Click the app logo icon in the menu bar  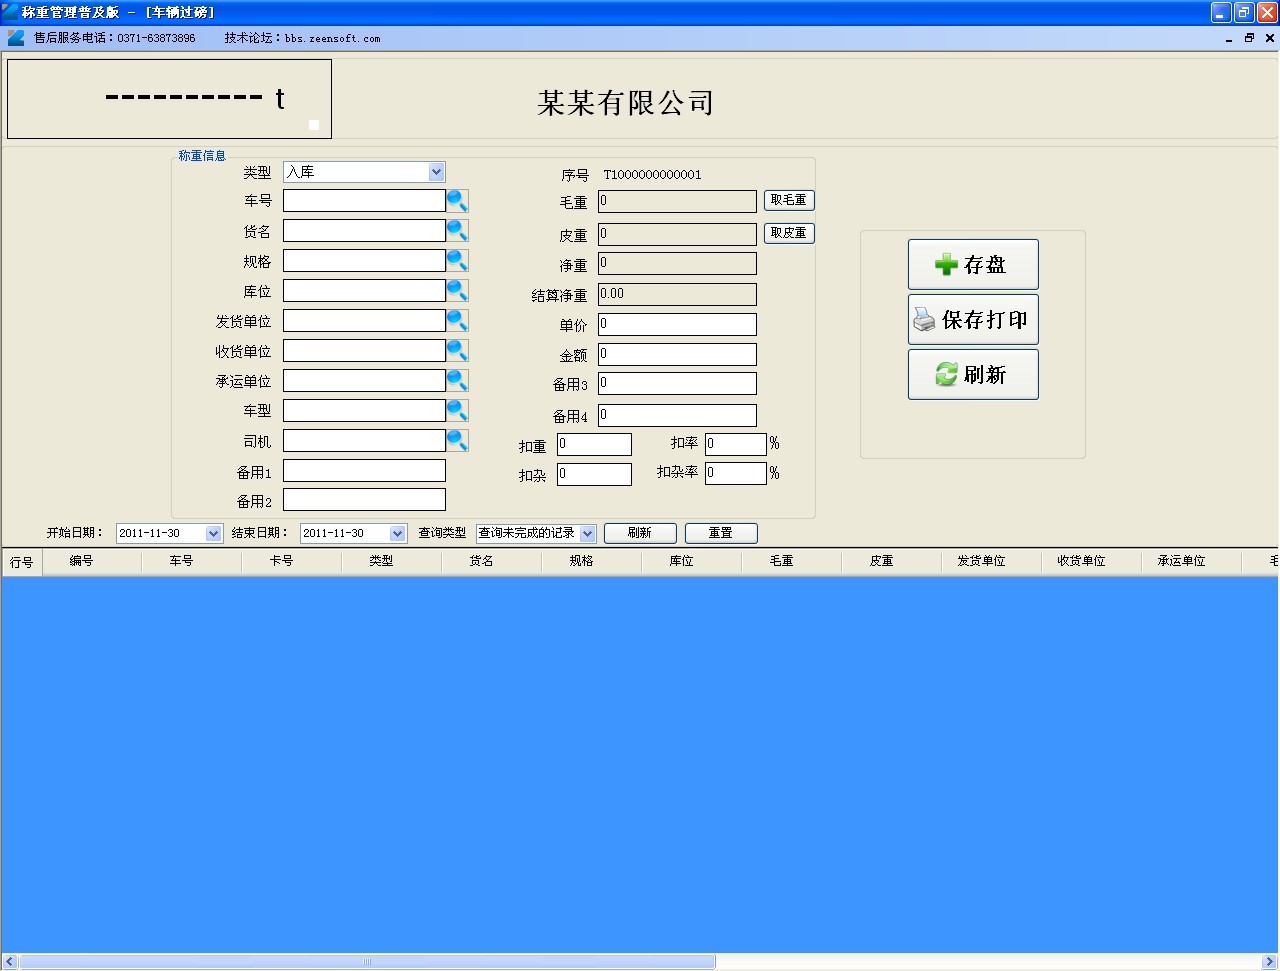coord(16,38)
